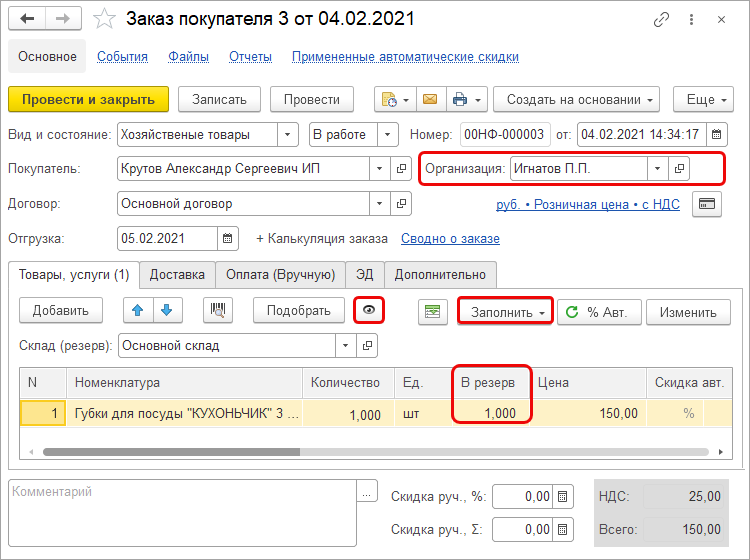Copy link to document via chain icon
Image resolution: width=750 pixels, height=560 pixels.
[661, 20]
